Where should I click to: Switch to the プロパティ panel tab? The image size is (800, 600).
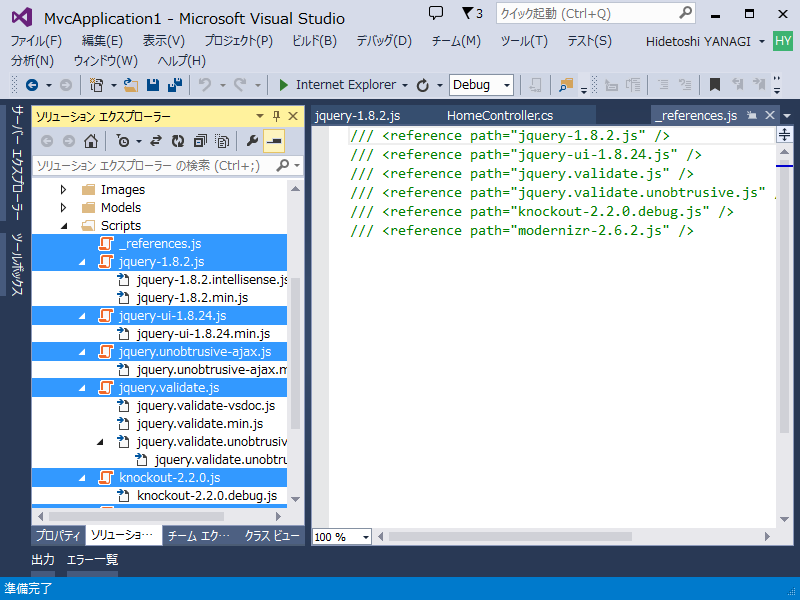[x=58, y=535]
